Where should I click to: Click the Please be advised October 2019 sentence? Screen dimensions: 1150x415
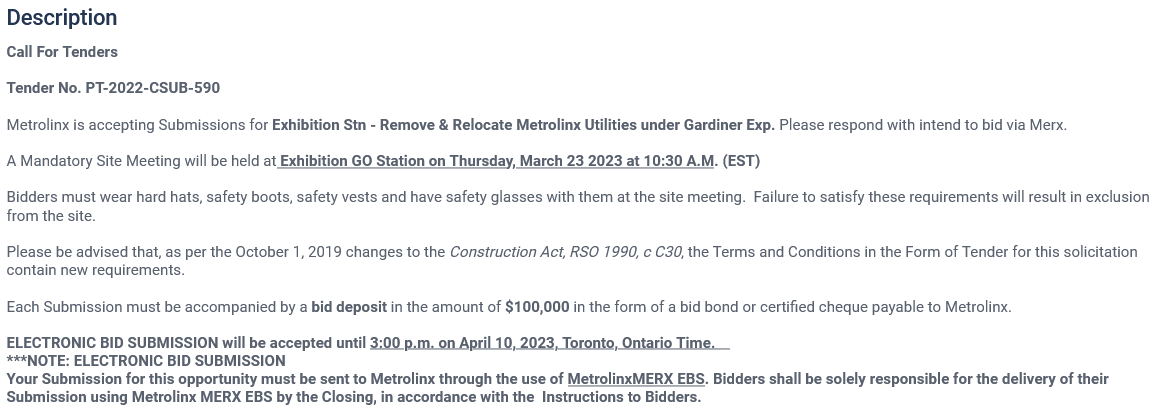225,252
